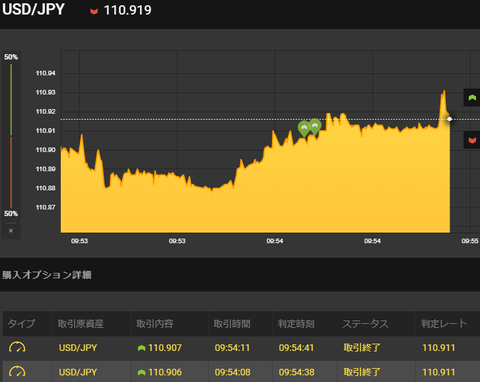Image resolution: width=480 pixels, height=382 pixels.
Task: Open the USD/JPY link in first row
Action: pos(78,348)
